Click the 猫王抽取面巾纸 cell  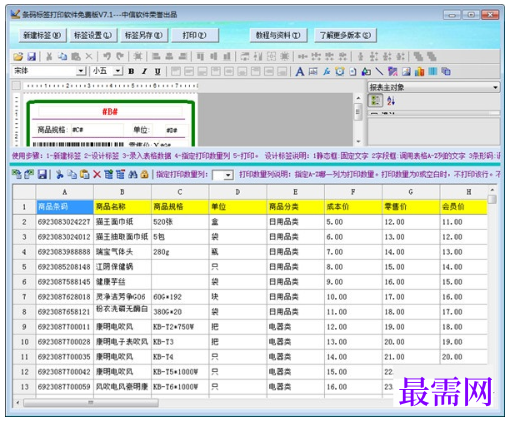(x=122, y=237)
